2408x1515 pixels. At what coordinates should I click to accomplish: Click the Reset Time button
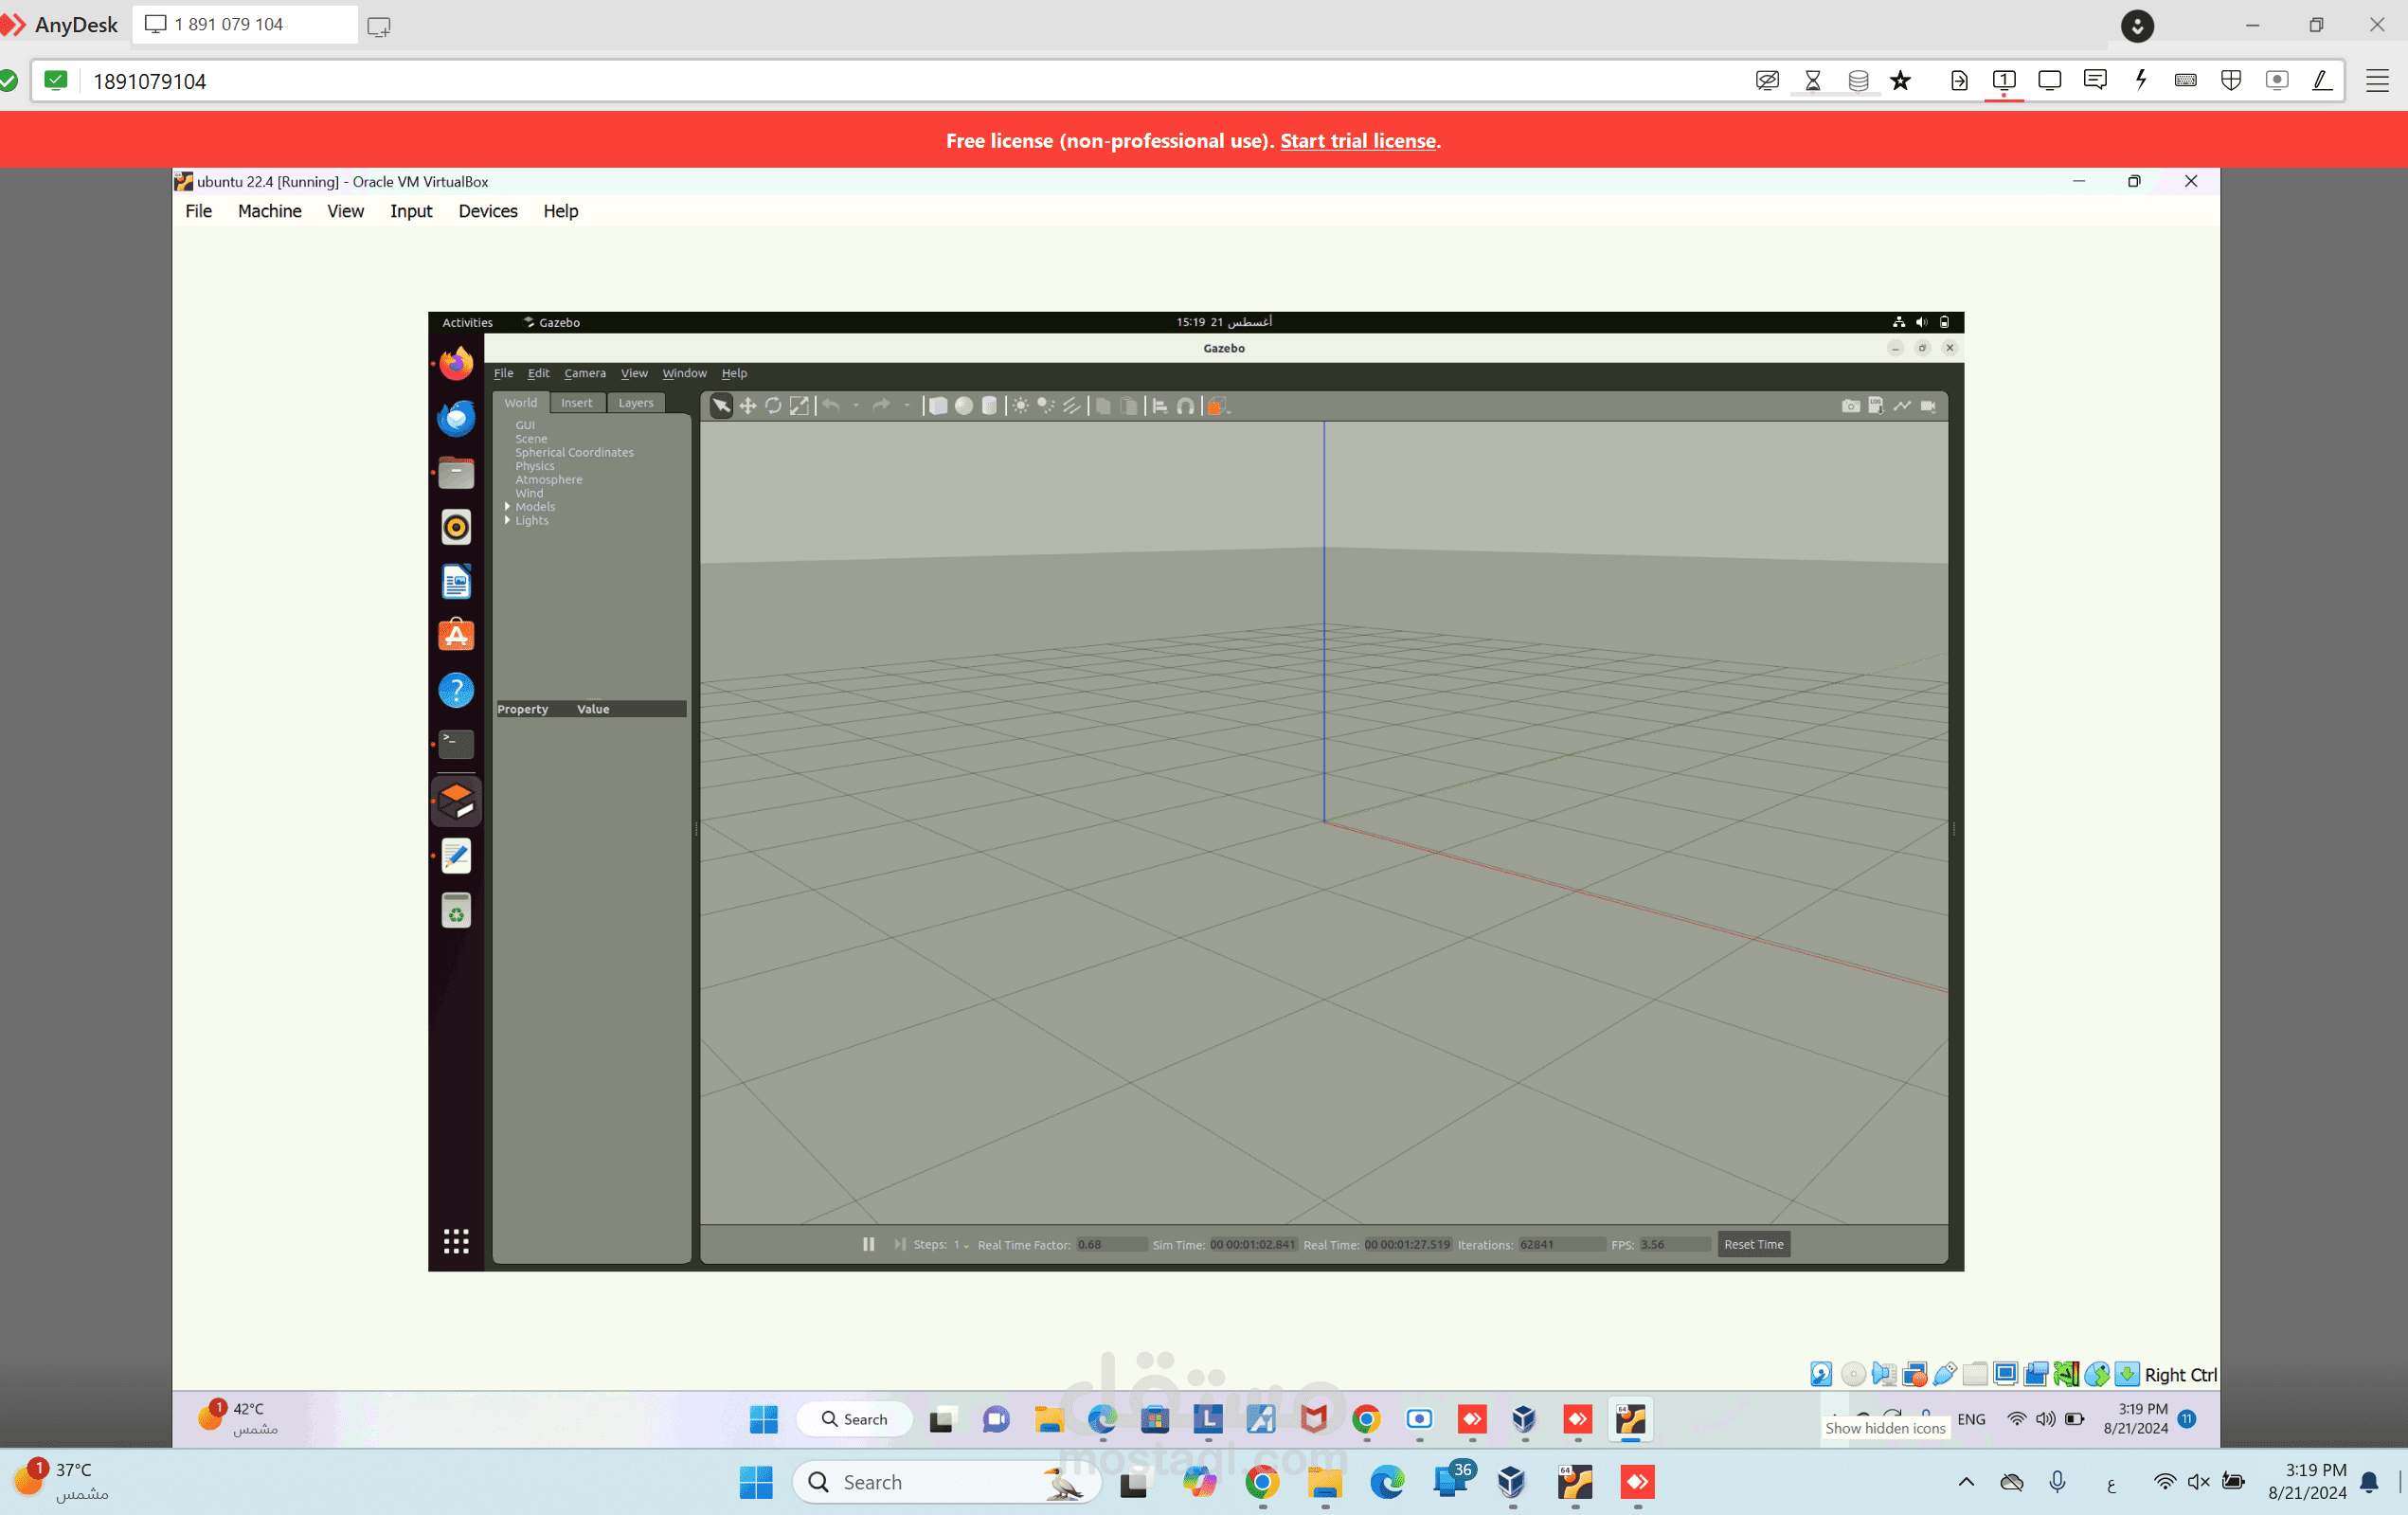tap(1753, 1244)
